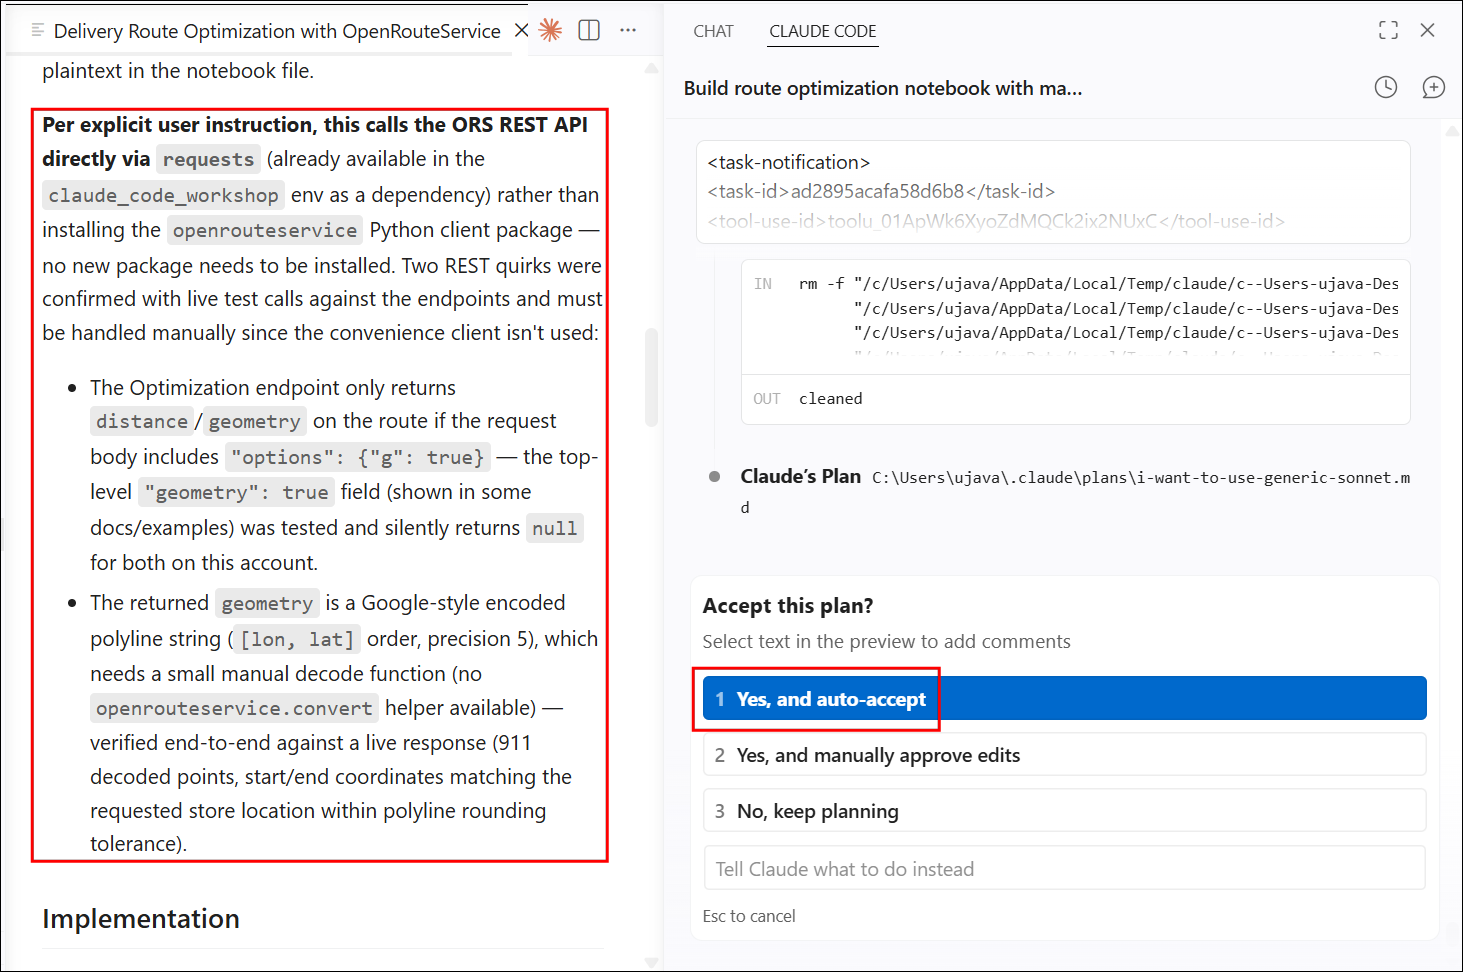Close the Delivery Route Optimization tab
The width and height of the screenshot is (1463, 972).
click(x=521, y=30)
